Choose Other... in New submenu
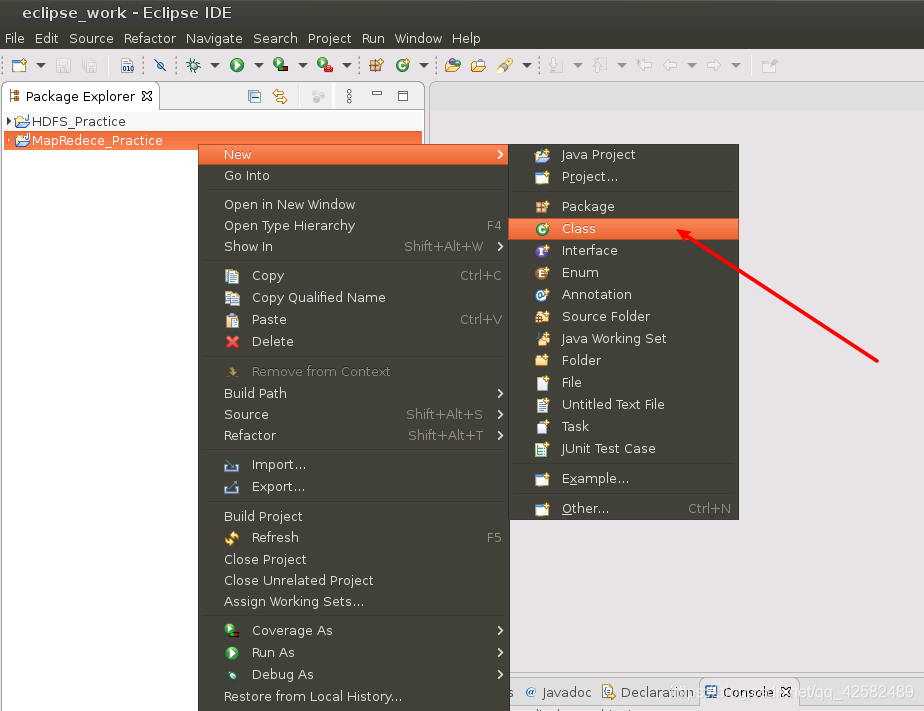 click(623, 509)
